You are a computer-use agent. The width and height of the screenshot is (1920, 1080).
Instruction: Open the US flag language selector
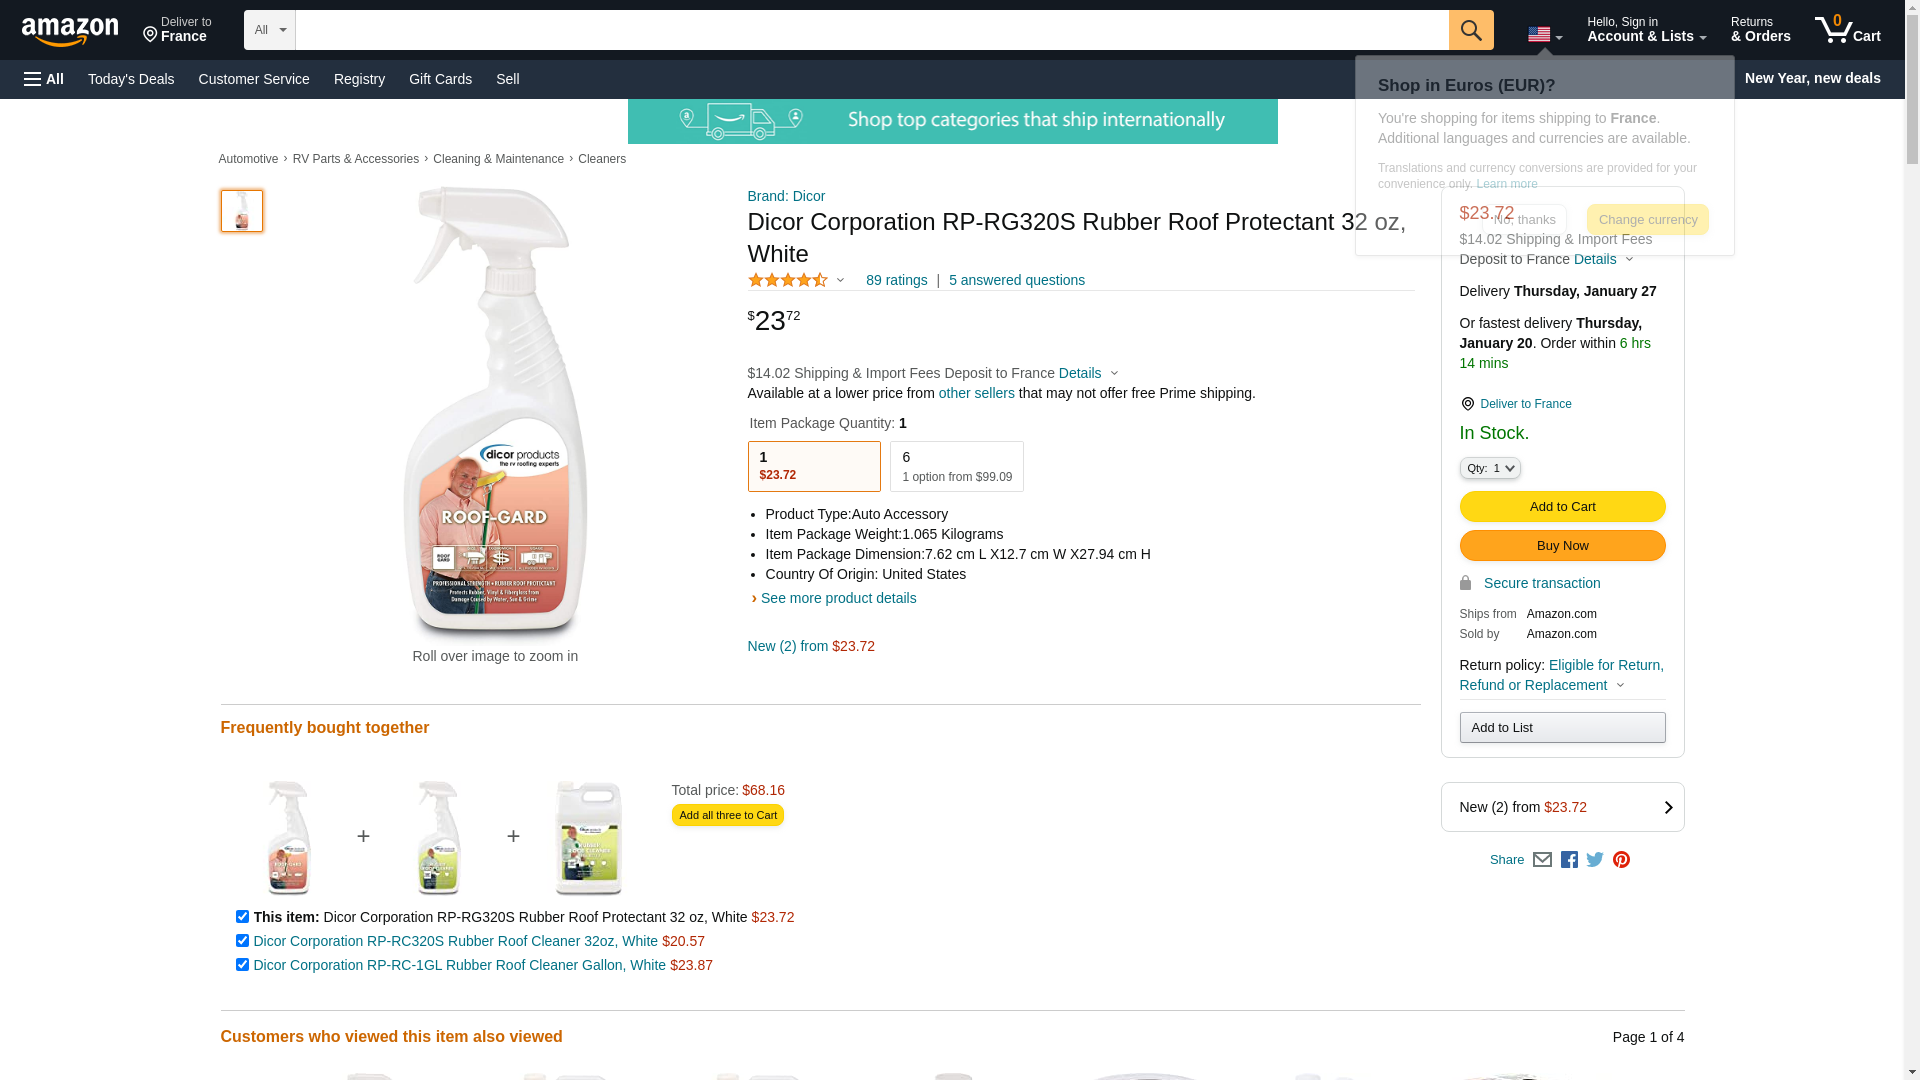tap(1544, 35)
